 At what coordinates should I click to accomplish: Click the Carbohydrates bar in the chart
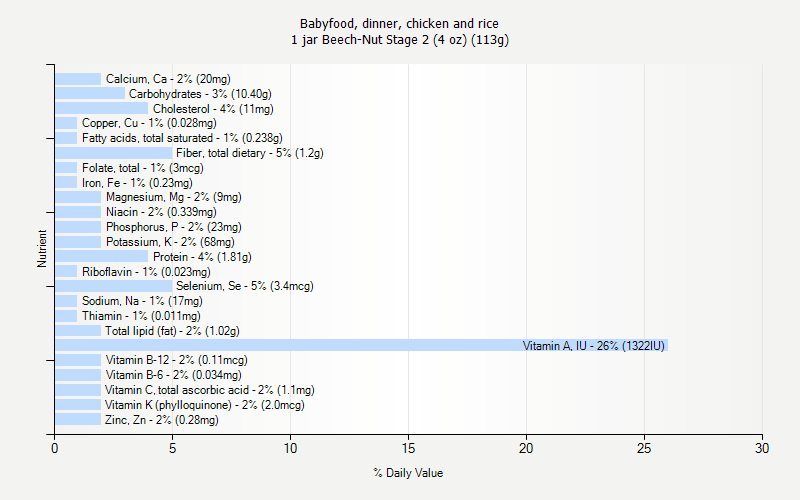tap(90, 94)
